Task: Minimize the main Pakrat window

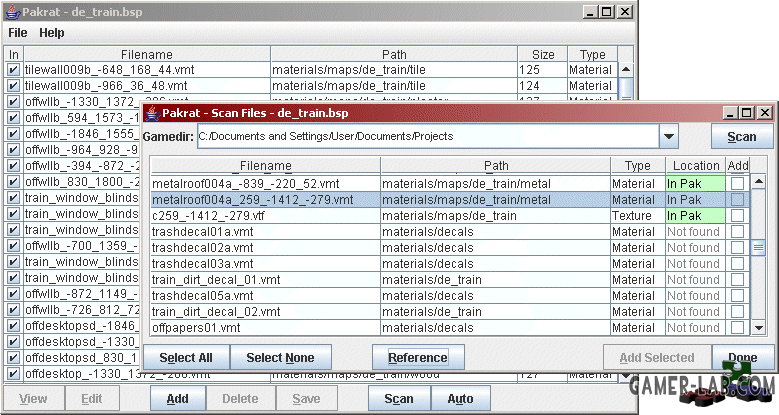Action: coord(590,12)
